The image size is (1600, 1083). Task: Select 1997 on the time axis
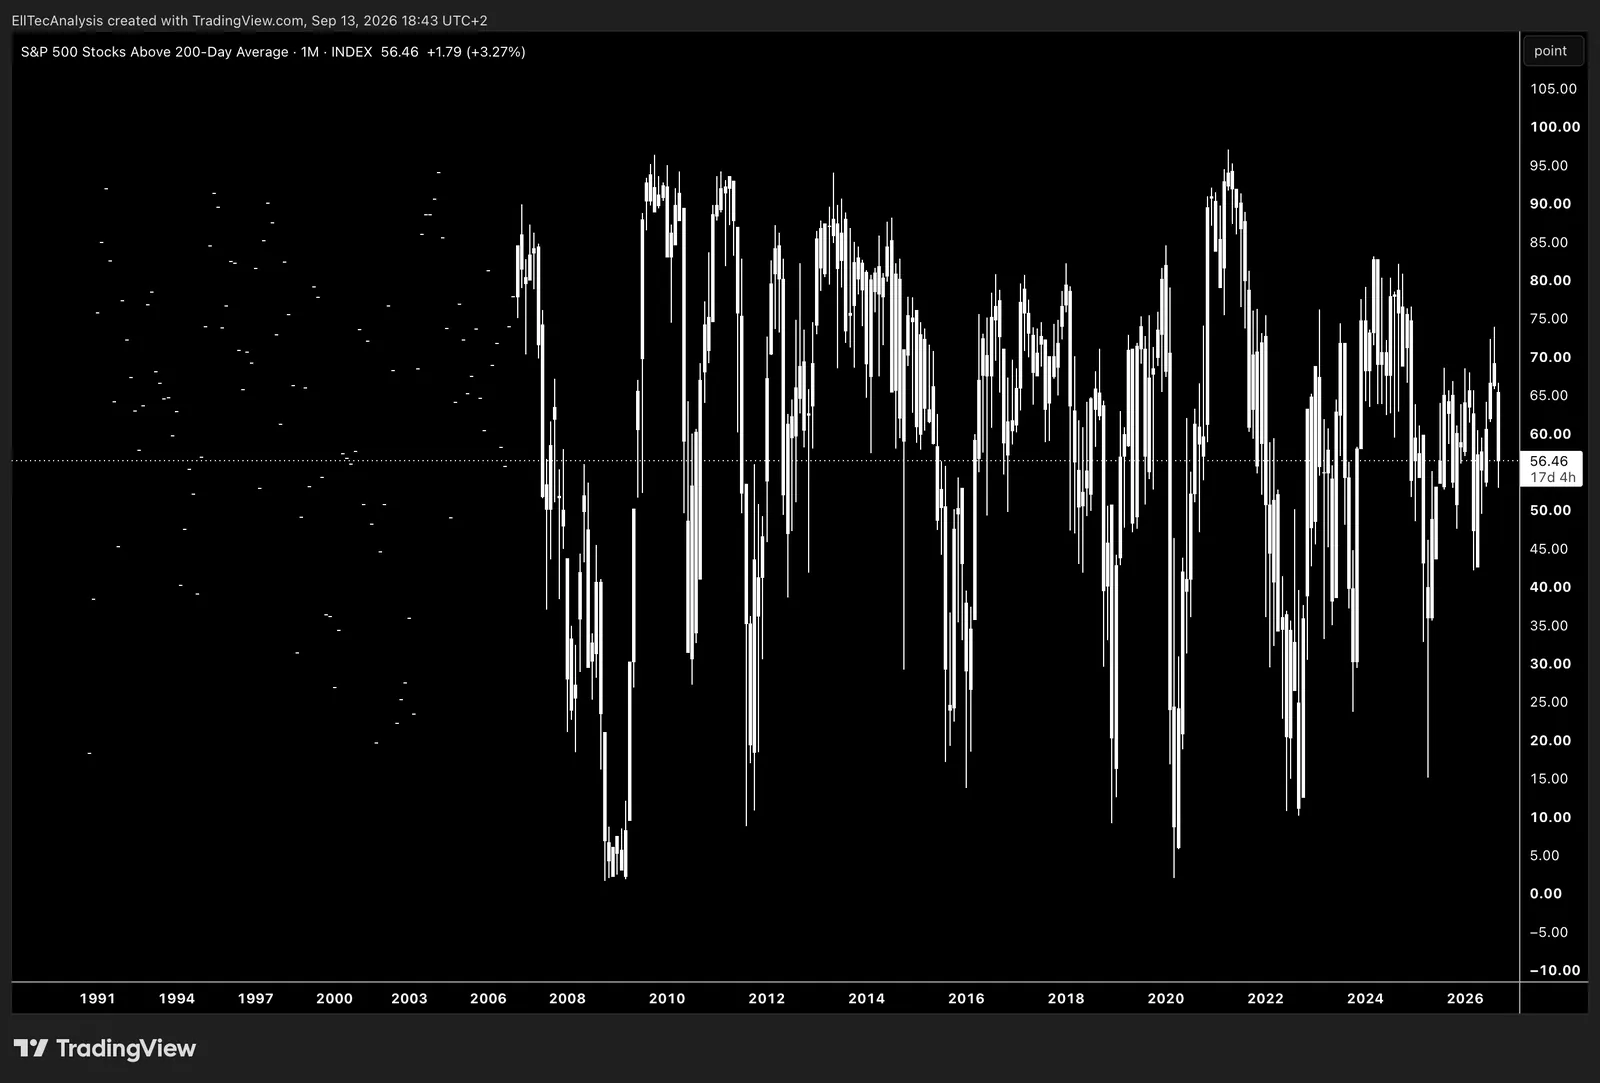[256, 998]
